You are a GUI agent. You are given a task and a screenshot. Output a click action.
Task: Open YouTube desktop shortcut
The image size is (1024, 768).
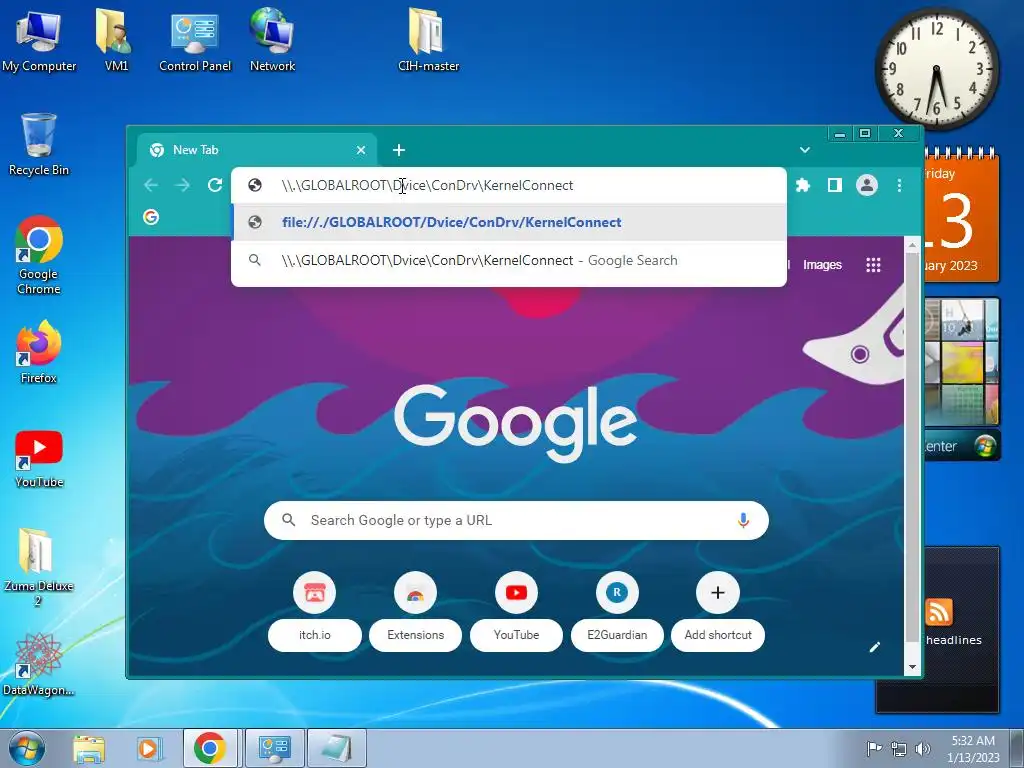pos(39,458)
